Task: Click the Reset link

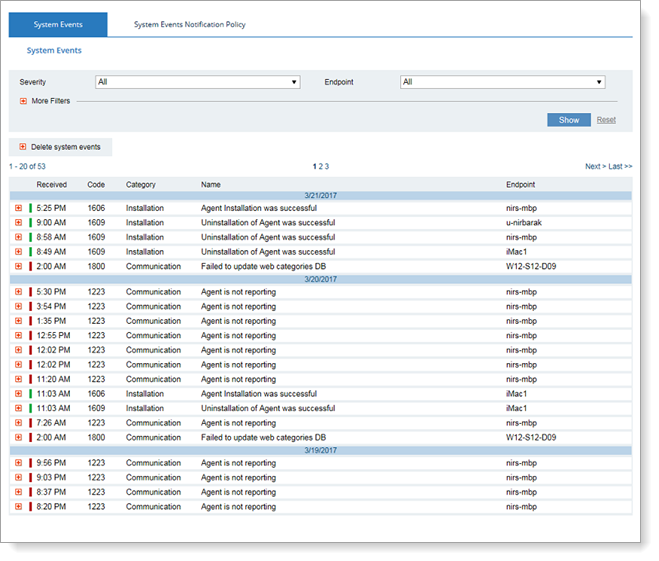Action: 606,120
